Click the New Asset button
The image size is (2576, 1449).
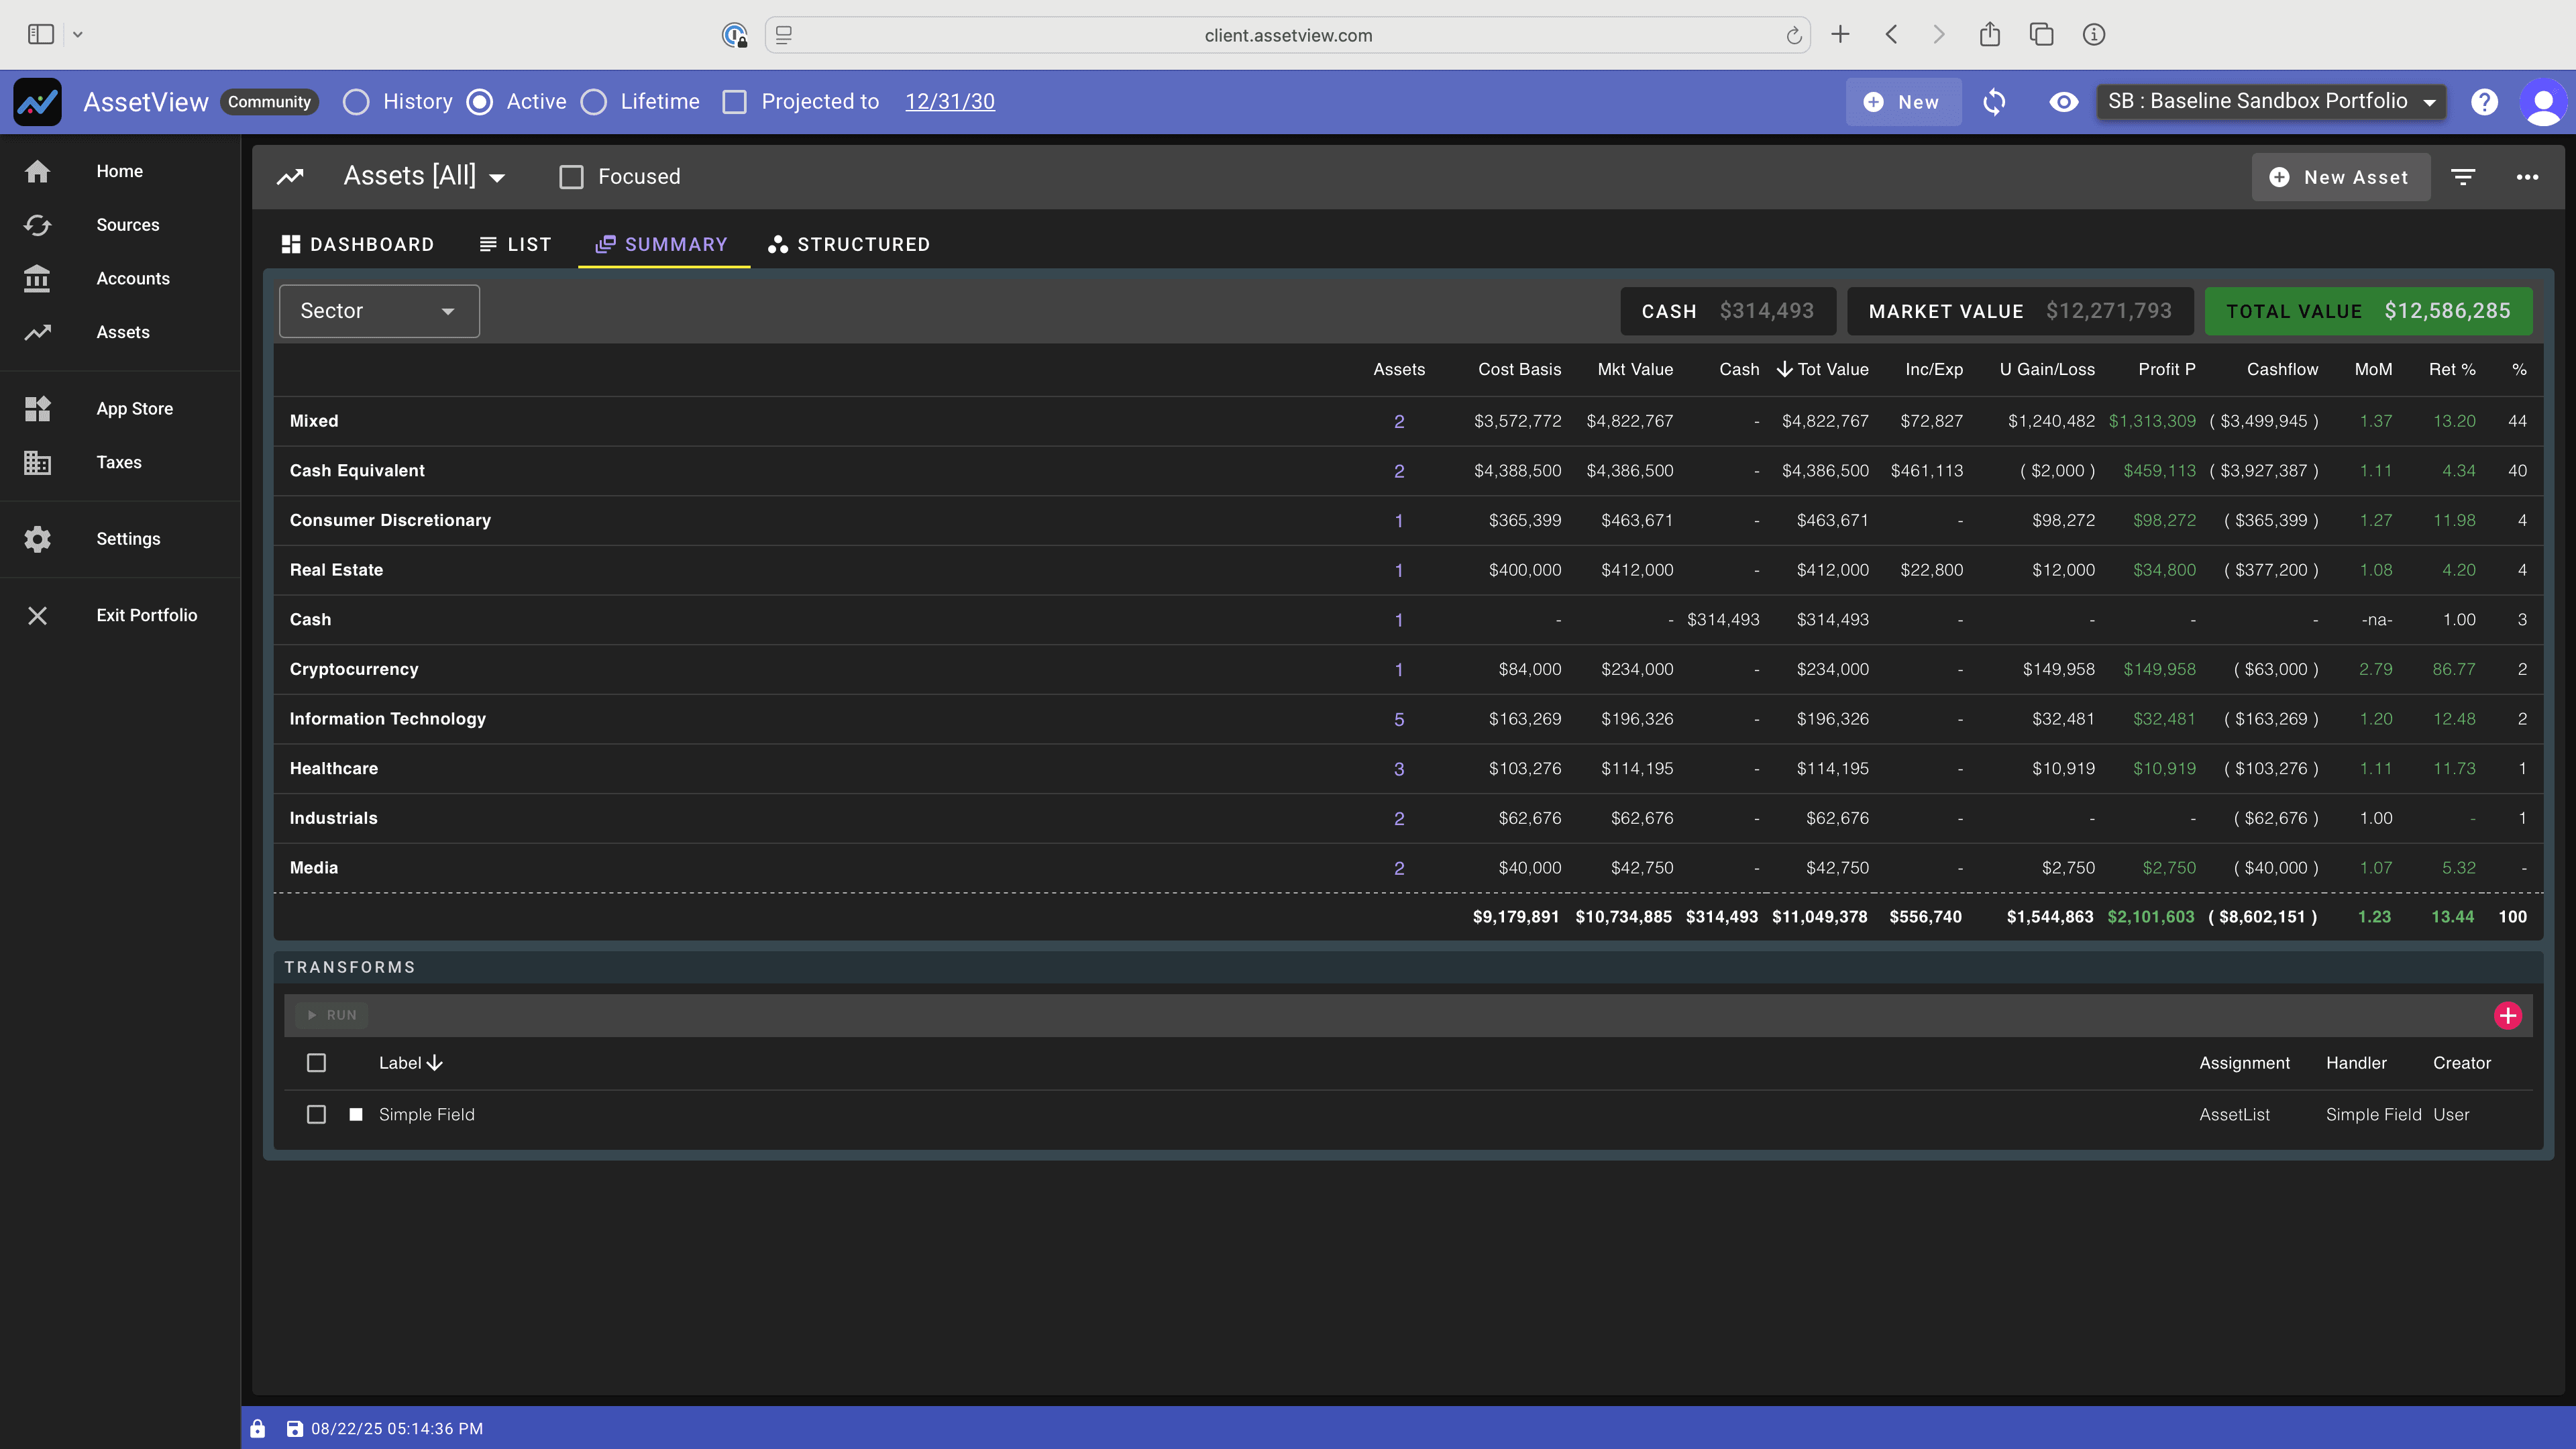[2340, 177]
